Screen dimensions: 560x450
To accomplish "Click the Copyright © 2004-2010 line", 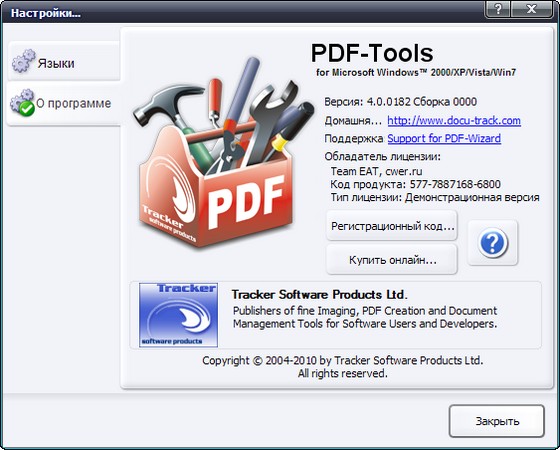I will 343,360.
